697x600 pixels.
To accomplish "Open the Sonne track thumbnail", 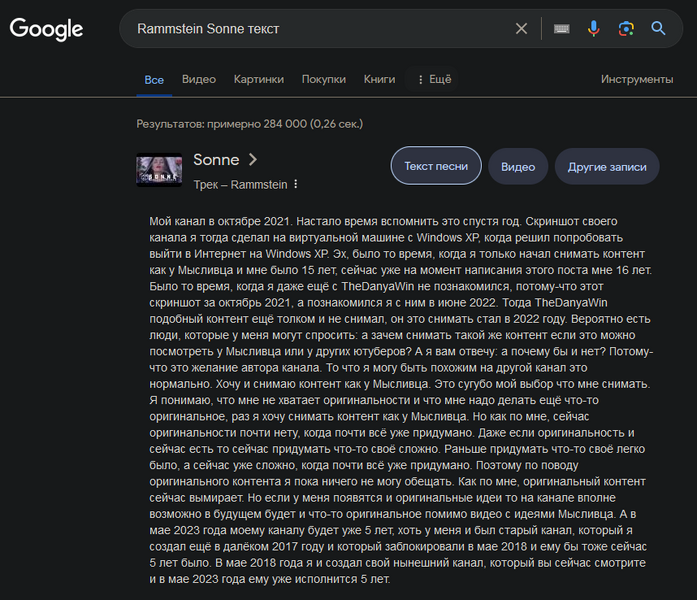I will coord(159,170).
